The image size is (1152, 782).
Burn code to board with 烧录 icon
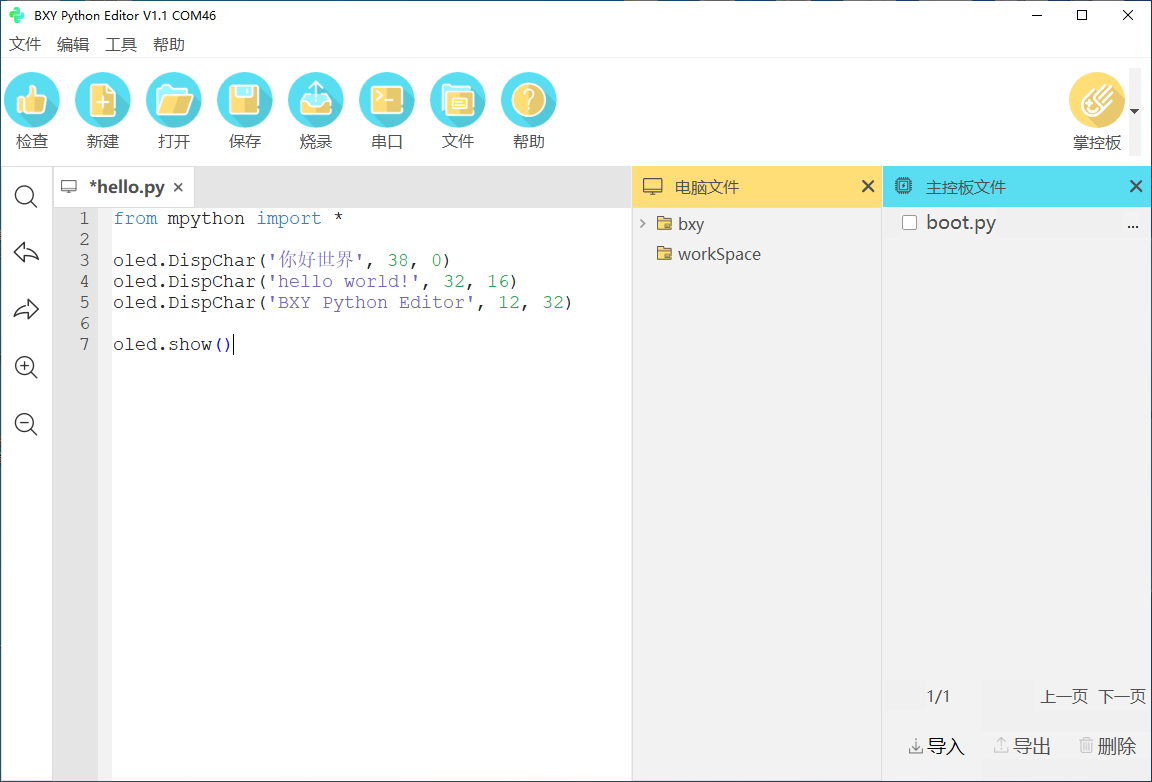316,100
